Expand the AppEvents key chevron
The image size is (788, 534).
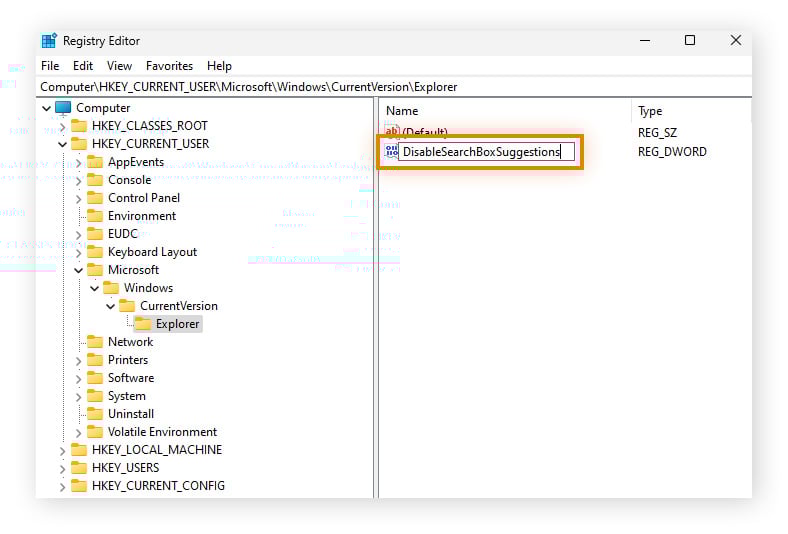click(x=78, y=163)
